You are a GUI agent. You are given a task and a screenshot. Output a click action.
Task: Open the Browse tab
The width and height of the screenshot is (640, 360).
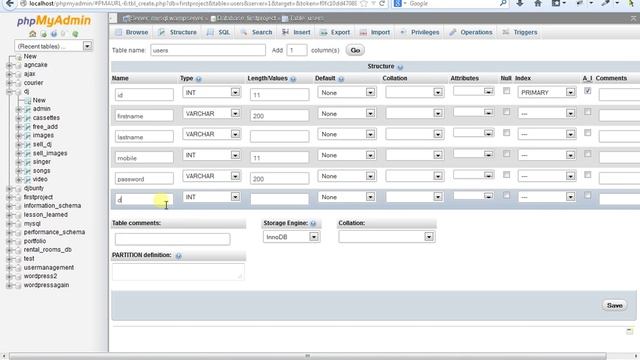(x=131, y=32)
